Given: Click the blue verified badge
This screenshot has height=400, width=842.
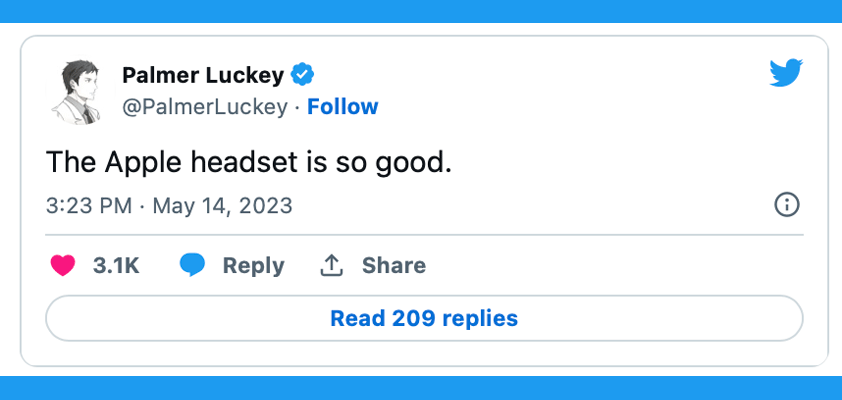Looking at the screenshot, I should 302,74.
